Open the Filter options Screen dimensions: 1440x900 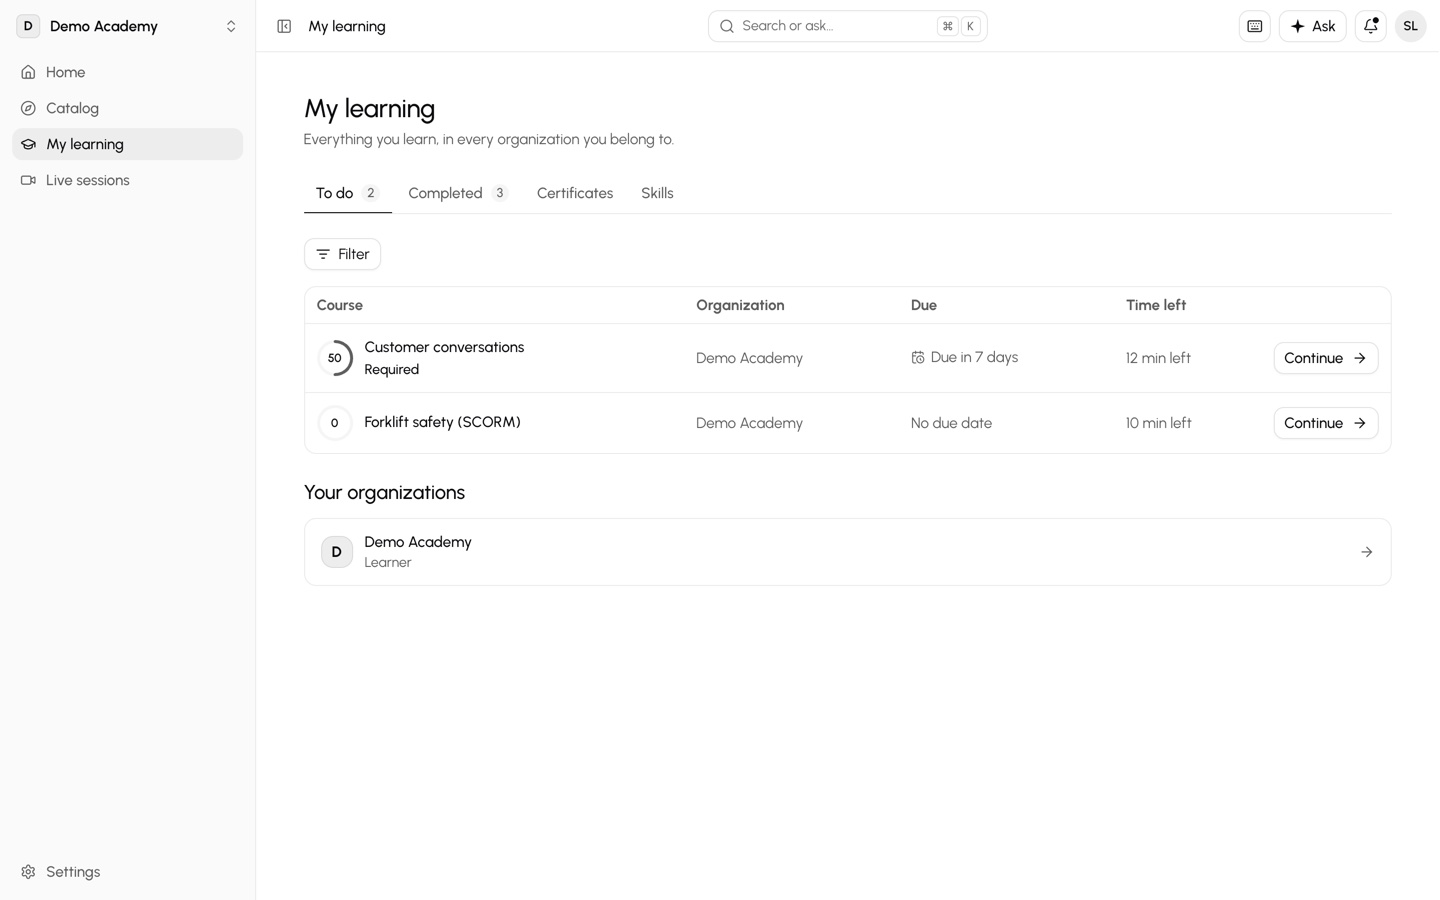point(342,254)
